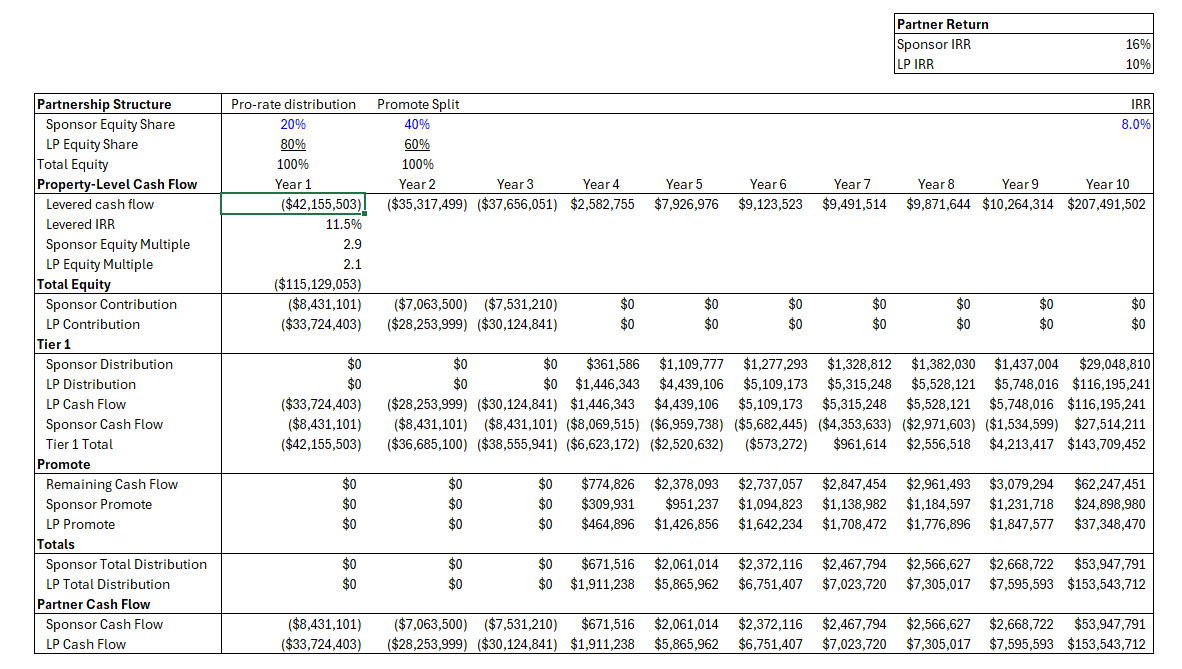Select the LP Contribution row label
Image resolution: width=1182 pixels, height=669 pixels.
93,324
